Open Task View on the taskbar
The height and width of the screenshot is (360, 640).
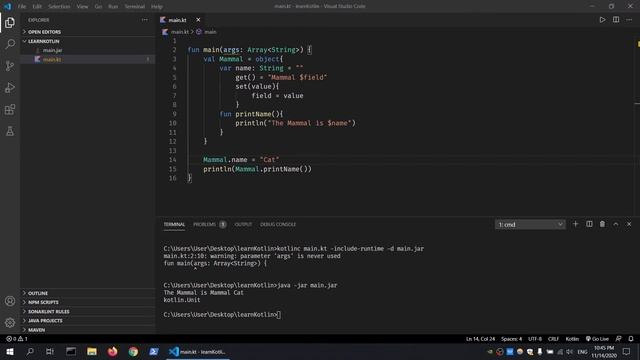point(50,351)
